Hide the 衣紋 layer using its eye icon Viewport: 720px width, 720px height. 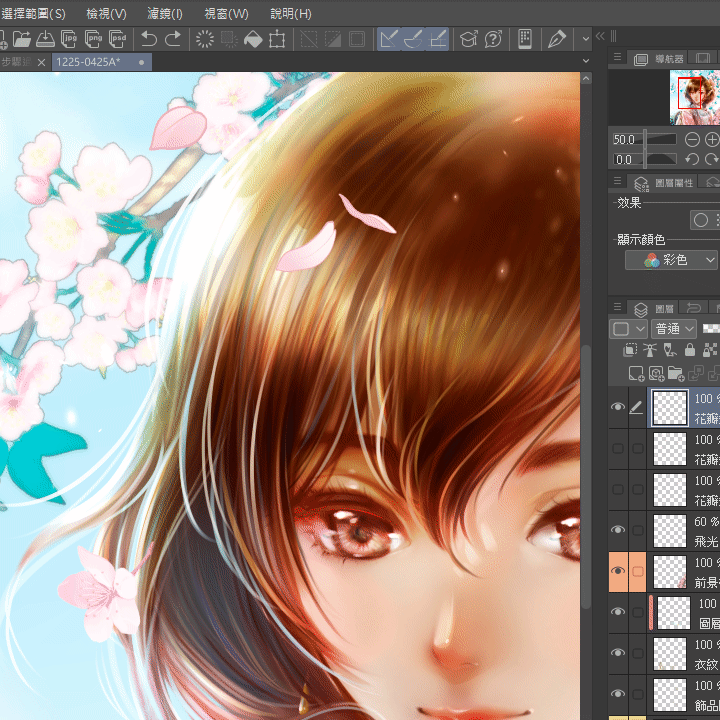pos(618,652)
